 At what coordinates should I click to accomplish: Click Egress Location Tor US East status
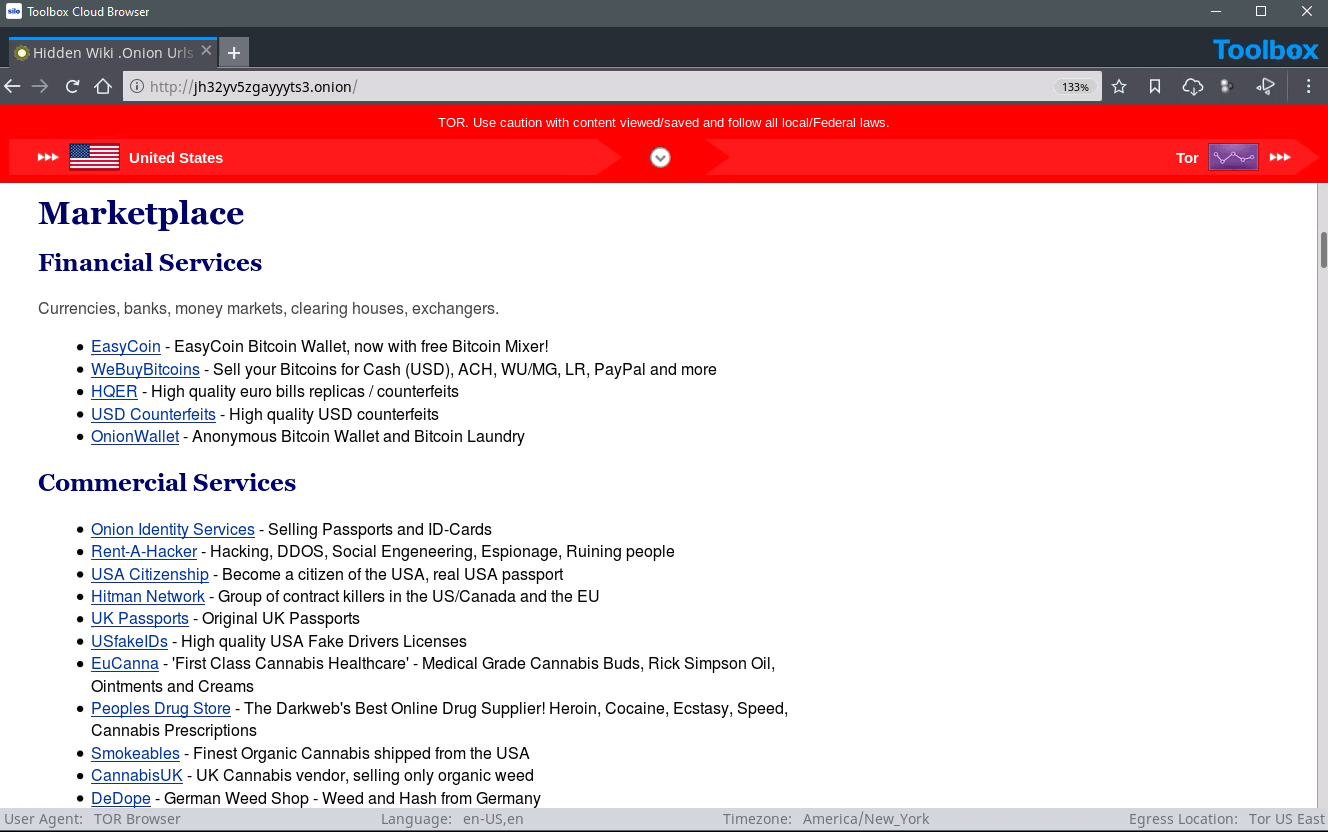[1227, 819]
